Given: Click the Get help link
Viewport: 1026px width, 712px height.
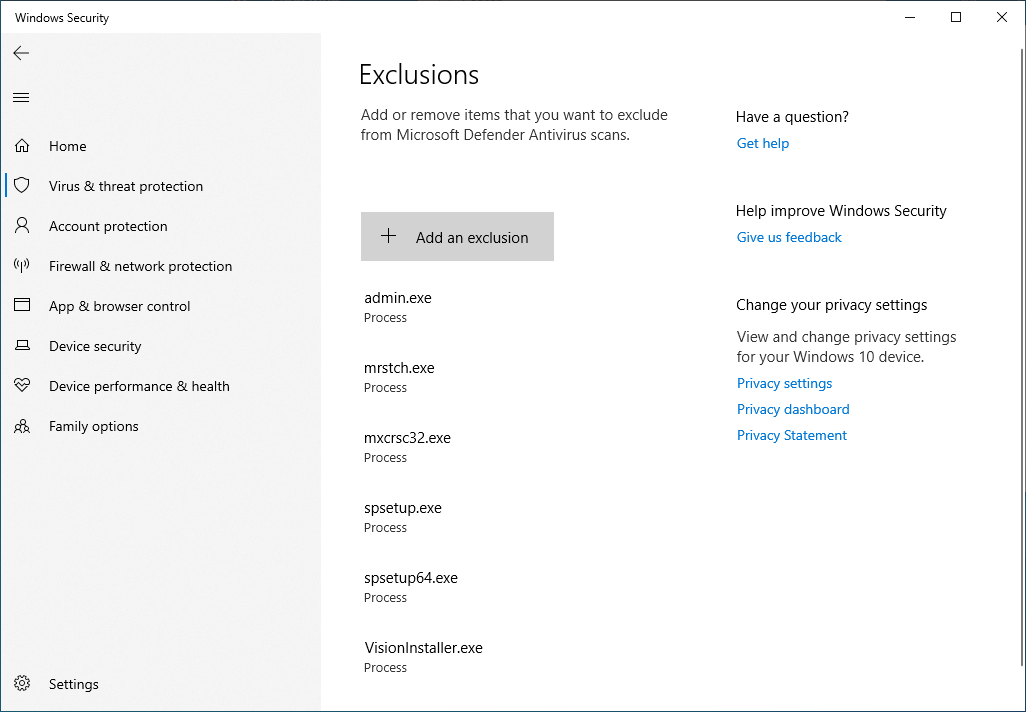Looking at the screenshot, I should 763,143.
